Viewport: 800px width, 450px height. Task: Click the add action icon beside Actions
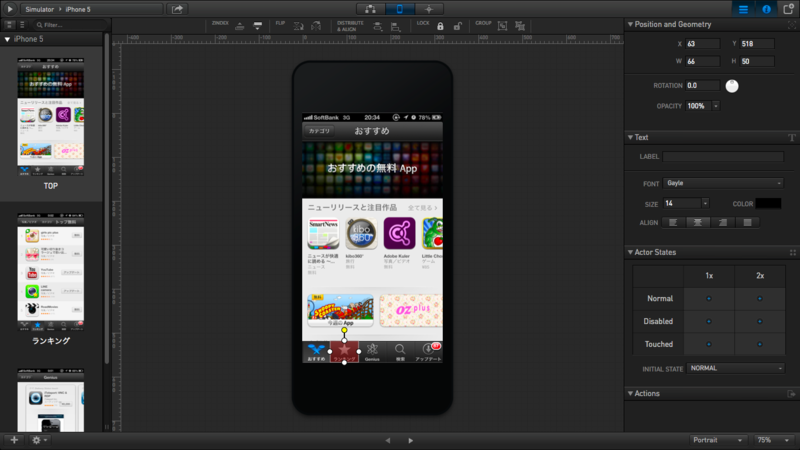(x=791, y=394)
